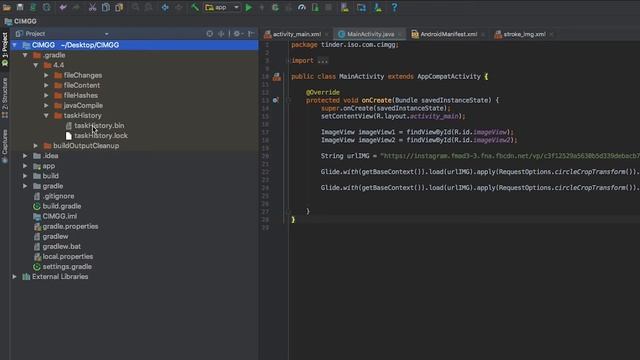This screenshot has width=640, height=360.
Task: Navigate Back with the blue arrow icon
Action: pyautogui.click(x=165, y=7)
